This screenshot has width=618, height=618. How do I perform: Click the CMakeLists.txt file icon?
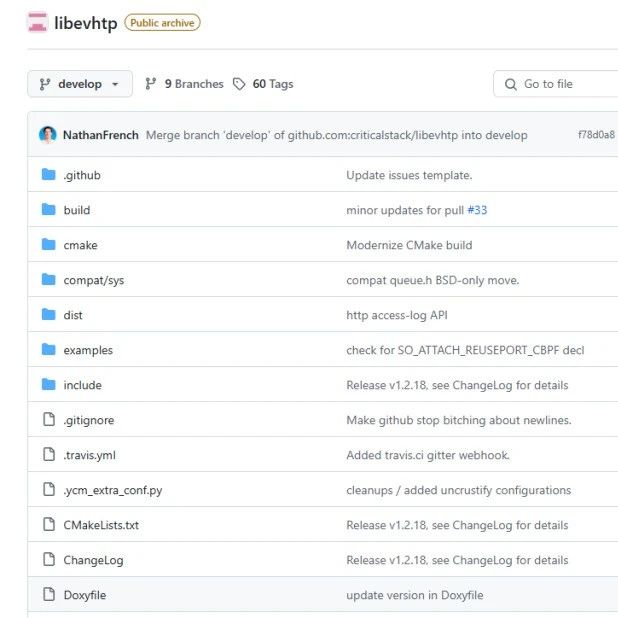[x=49, y=525]
